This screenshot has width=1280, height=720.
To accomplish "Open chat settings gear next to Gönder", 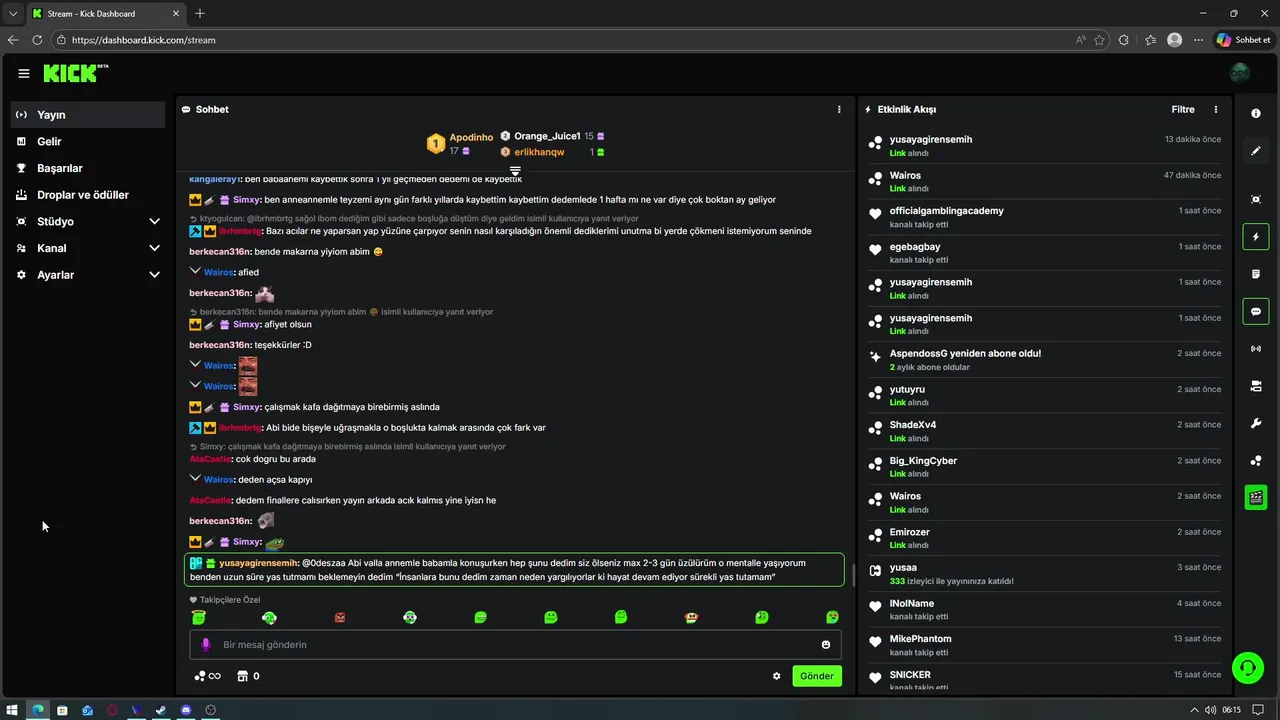I will [x=776, y=676].
